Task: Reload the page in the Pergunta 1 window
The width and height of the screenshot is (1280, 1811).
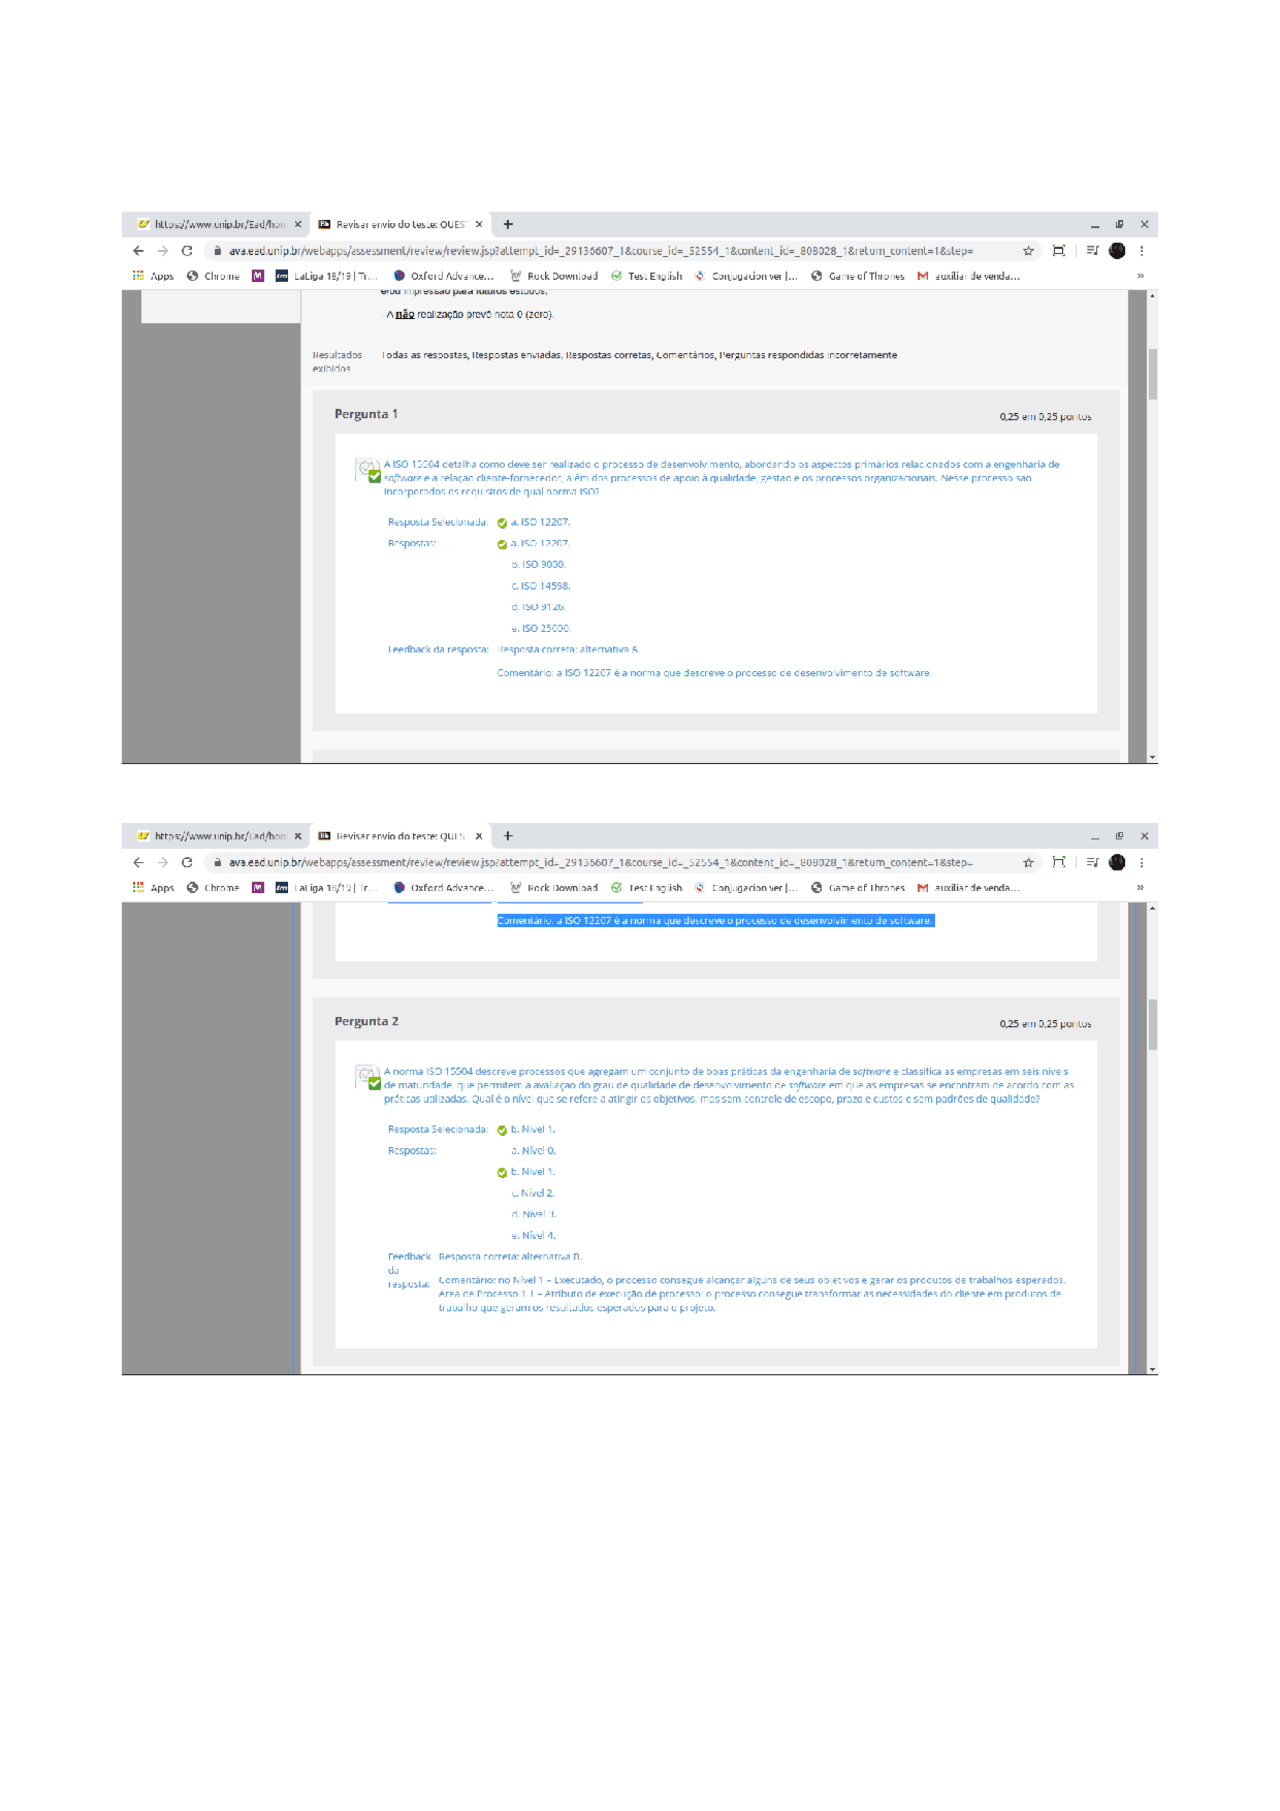Action: point(187,251)
